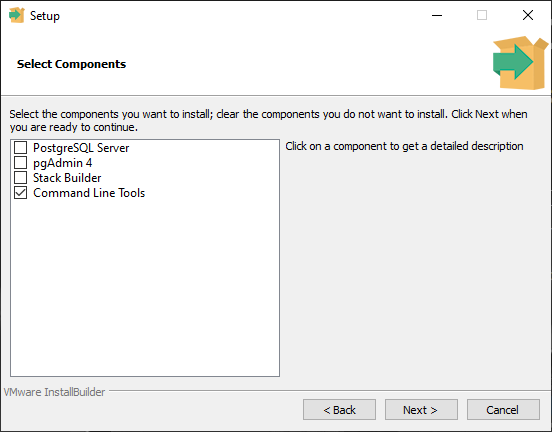Close the Setup window
Image resolution: width=552 pixels, height=432 pixels.
pos(528,15)
